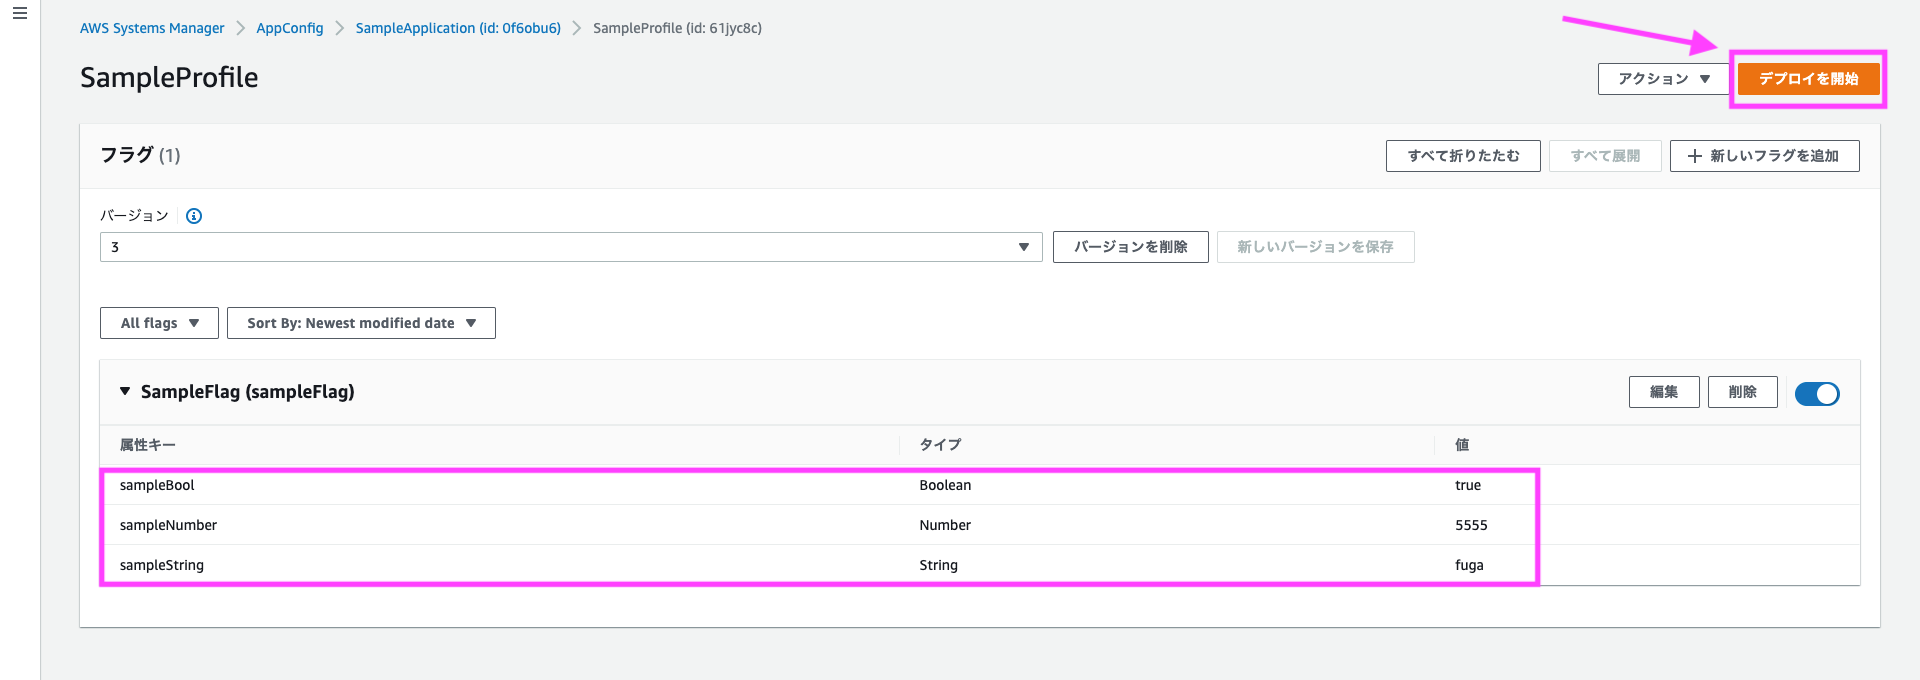
Task: Open the All flags filter dropdown
Action: pos(159,323)
